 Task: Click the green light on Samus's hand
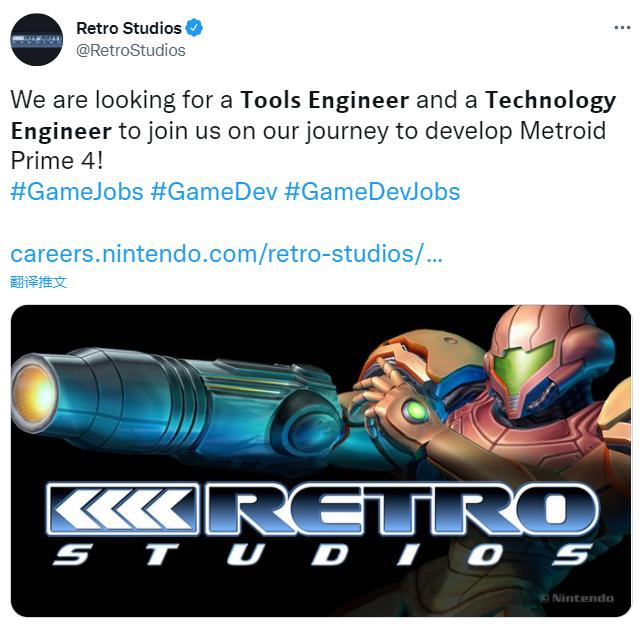pyautogui.click(x=415, y=410)
